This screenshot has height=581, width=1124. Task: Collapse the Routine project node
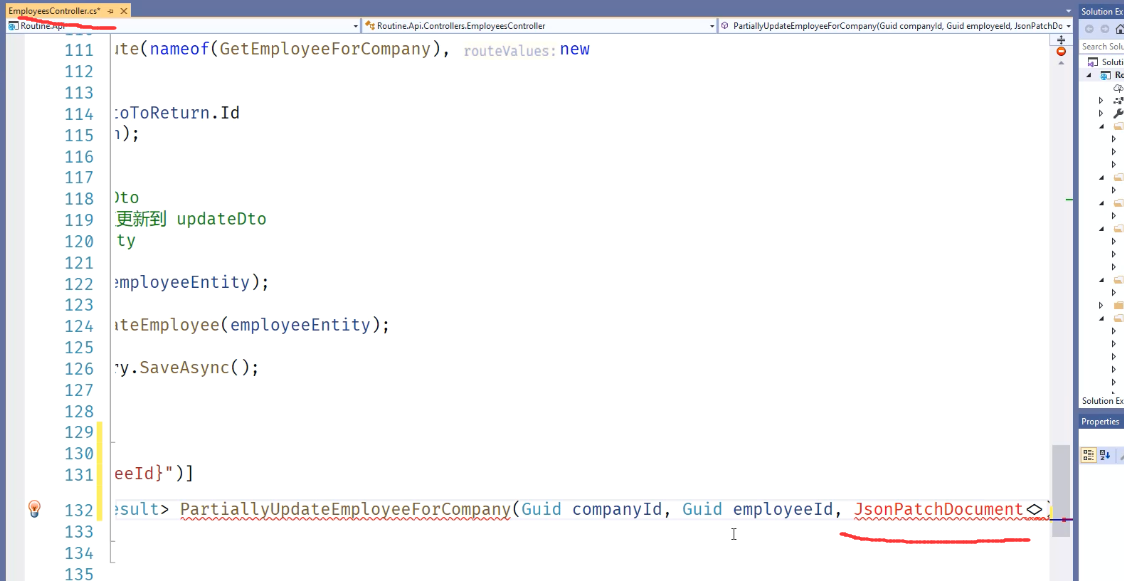(1090, 75)
